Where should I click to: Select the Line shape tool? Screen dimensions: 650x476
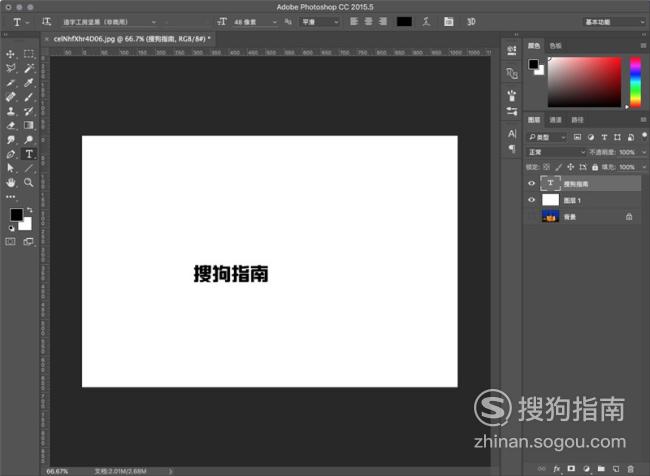(29, 168)
